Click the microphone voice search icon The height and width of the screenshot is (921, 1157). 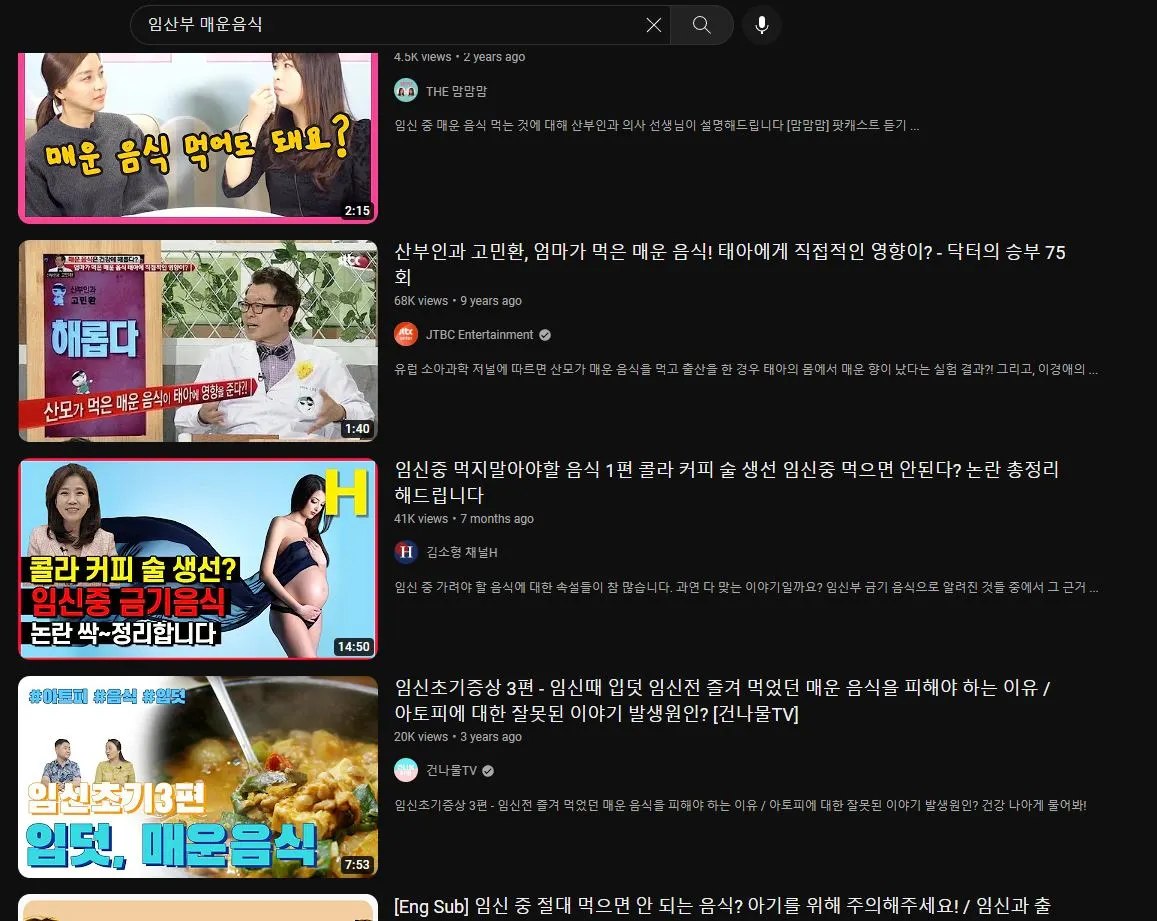[762, 25]
